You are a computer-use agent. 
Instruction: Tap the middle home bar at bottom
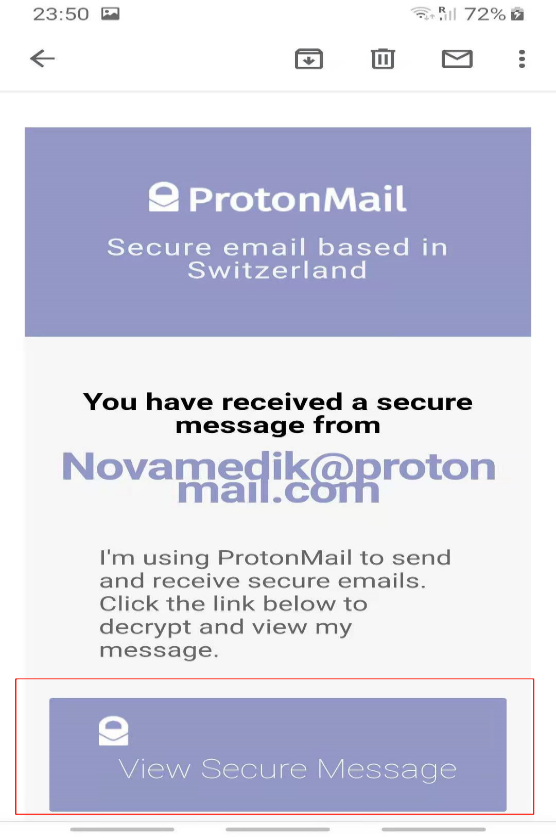click(x=277, y=829)
